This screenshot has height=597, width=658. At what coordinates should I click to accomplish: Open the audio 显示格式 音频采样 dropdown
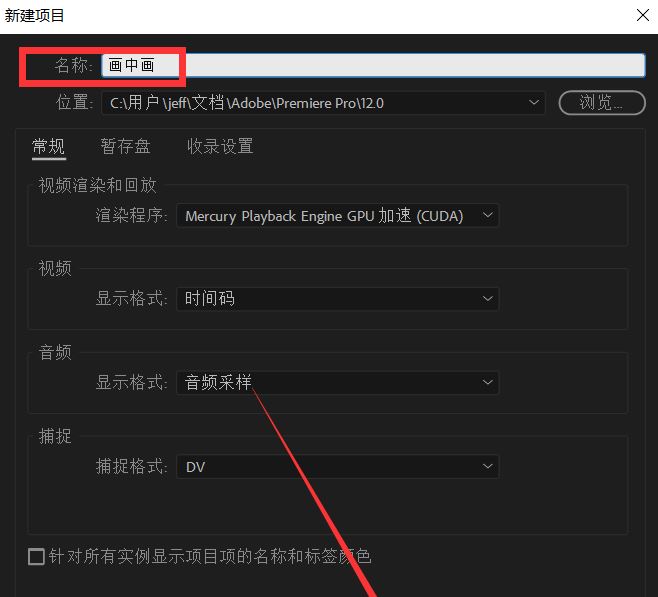338,383
